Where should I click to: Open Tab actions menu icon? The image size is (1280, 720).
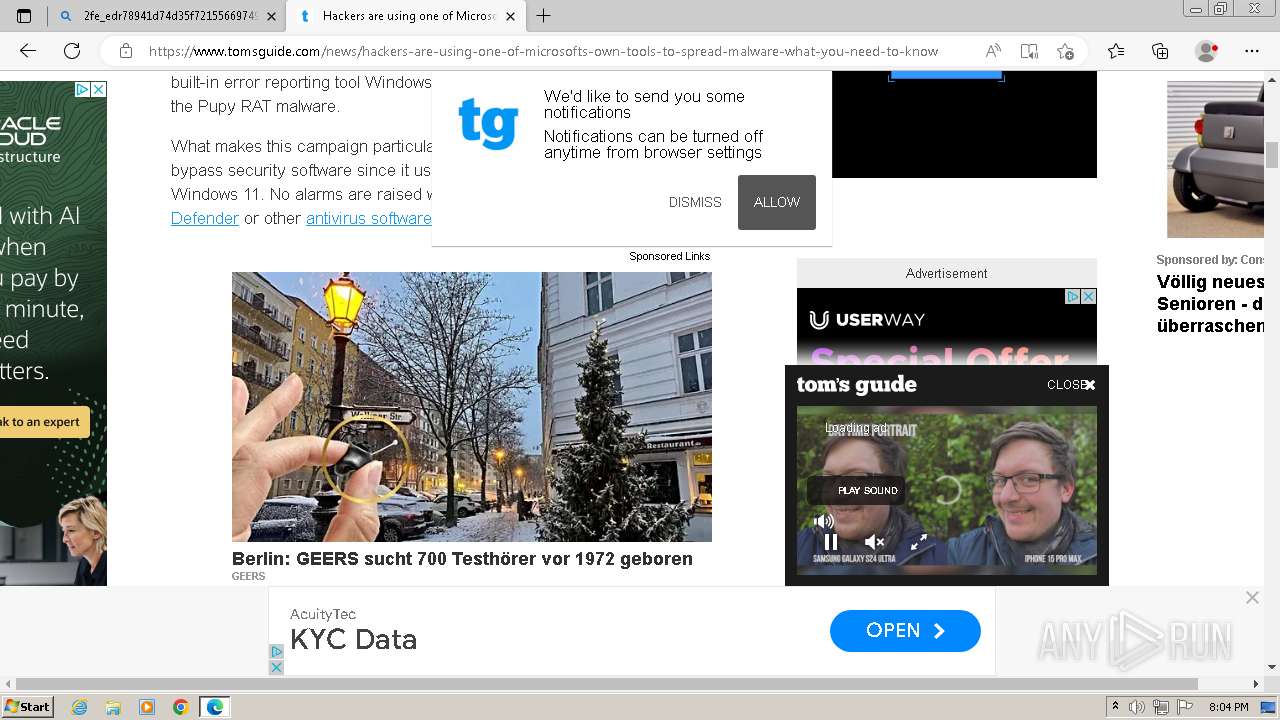(x=24, y=16)
